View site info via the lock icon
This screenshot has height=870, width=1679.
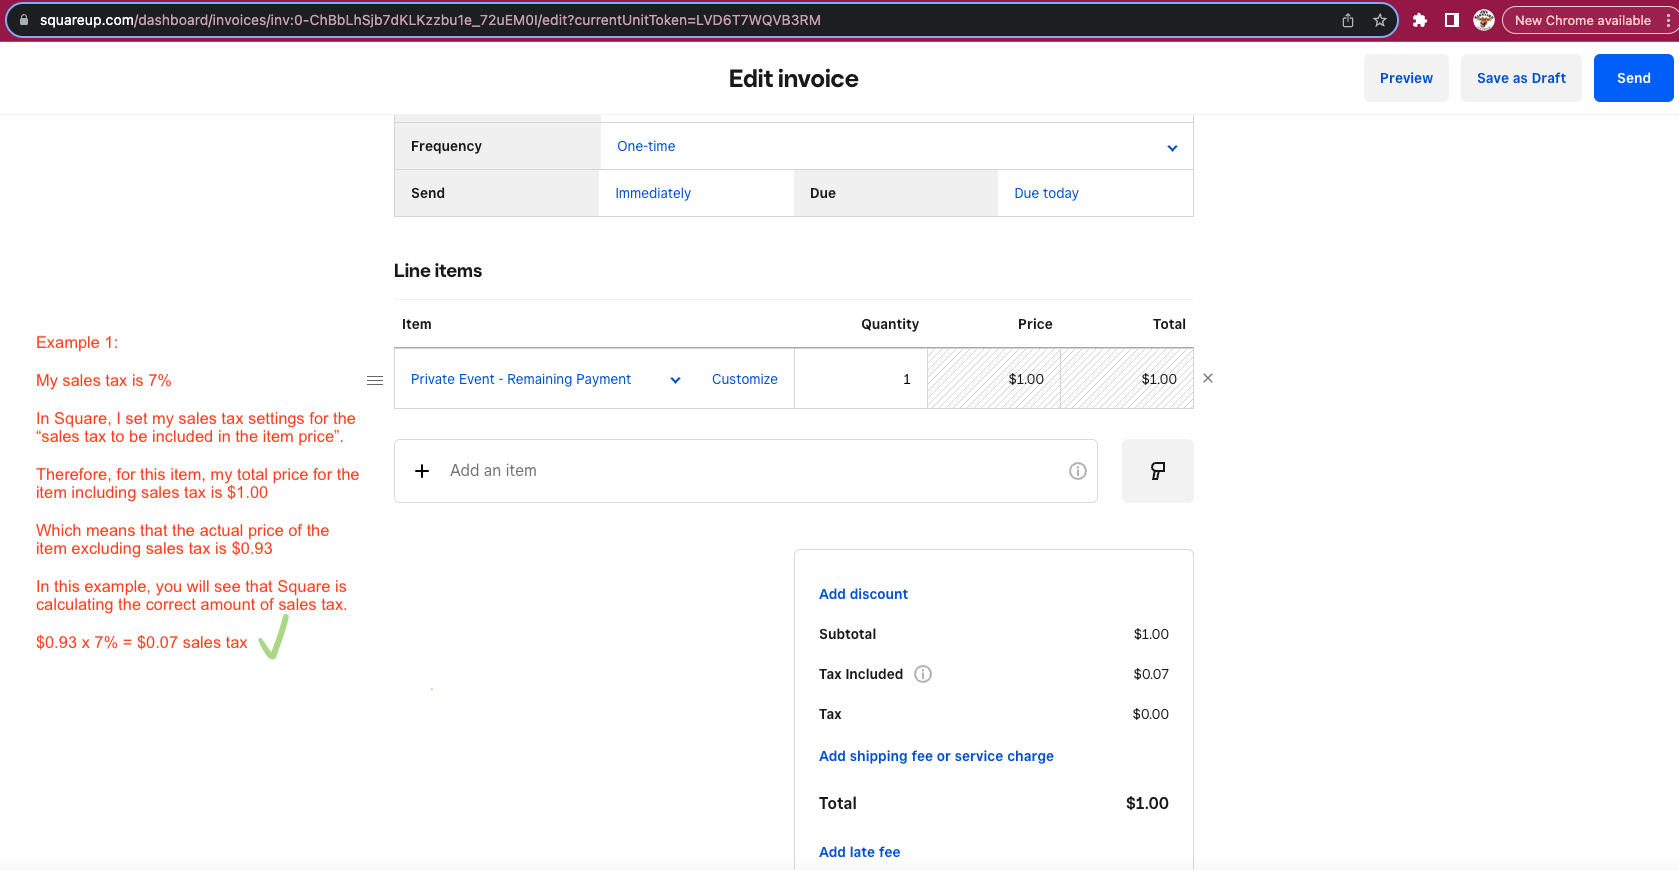coord(24,20)
